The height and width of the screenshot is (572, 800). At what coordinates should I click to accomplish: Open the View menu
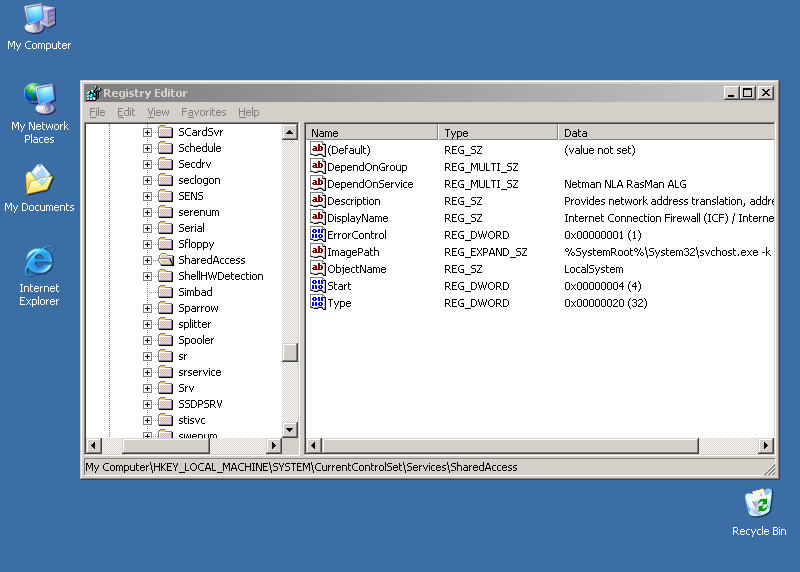158,112
